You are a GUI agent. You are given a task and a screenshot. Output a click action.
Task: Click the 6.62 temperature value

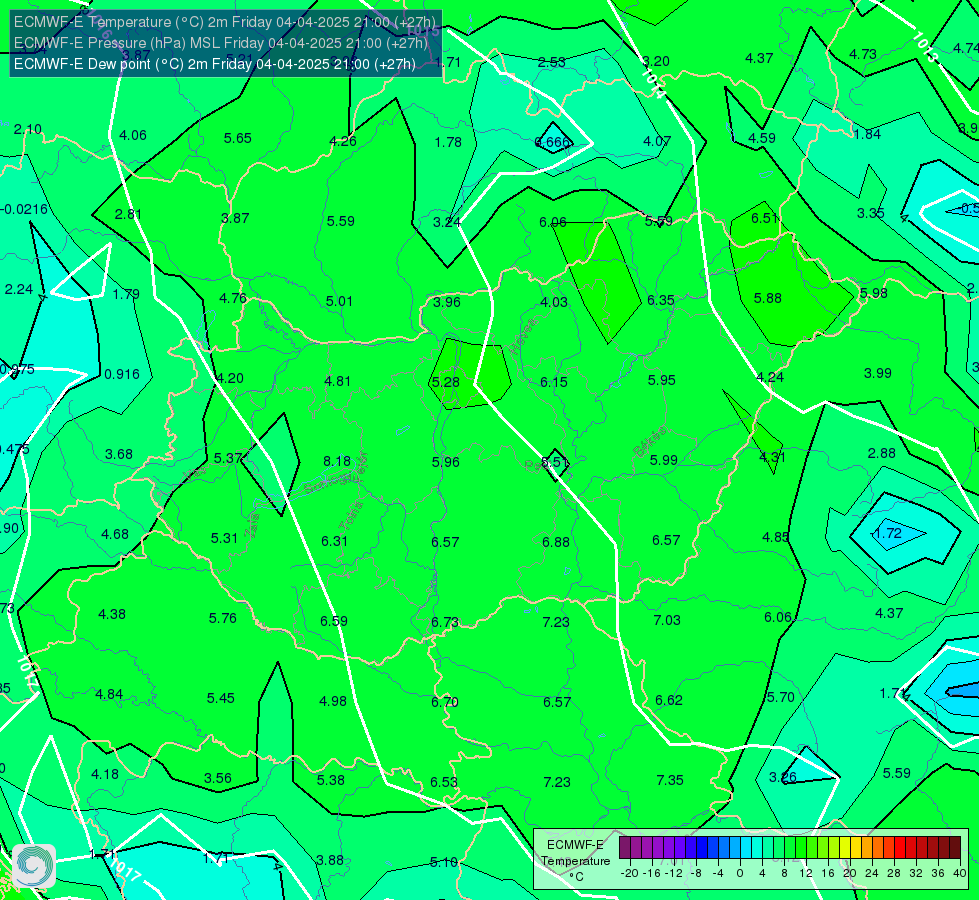669,700
